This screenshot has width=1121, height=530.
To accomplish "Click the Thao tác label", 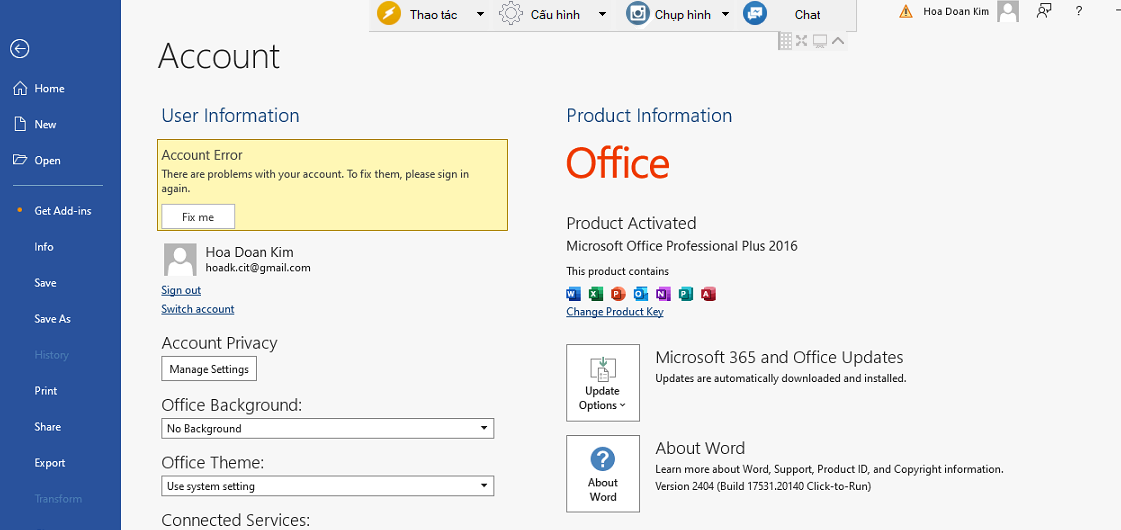I will point(433,14).
